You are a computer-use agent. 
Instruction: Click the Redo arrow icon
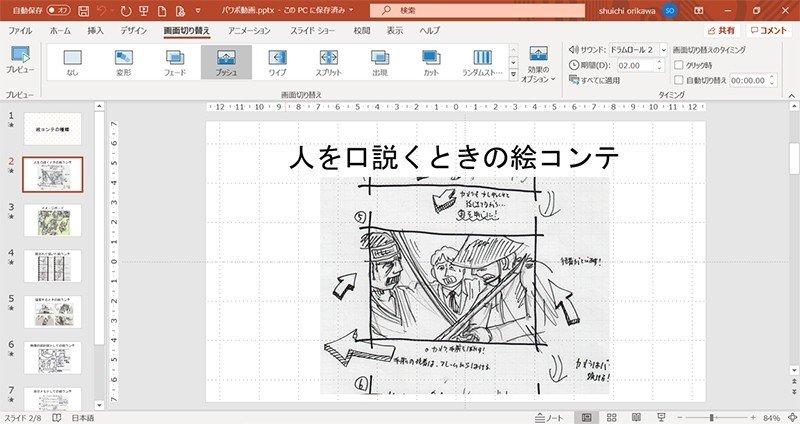[126, 10]
